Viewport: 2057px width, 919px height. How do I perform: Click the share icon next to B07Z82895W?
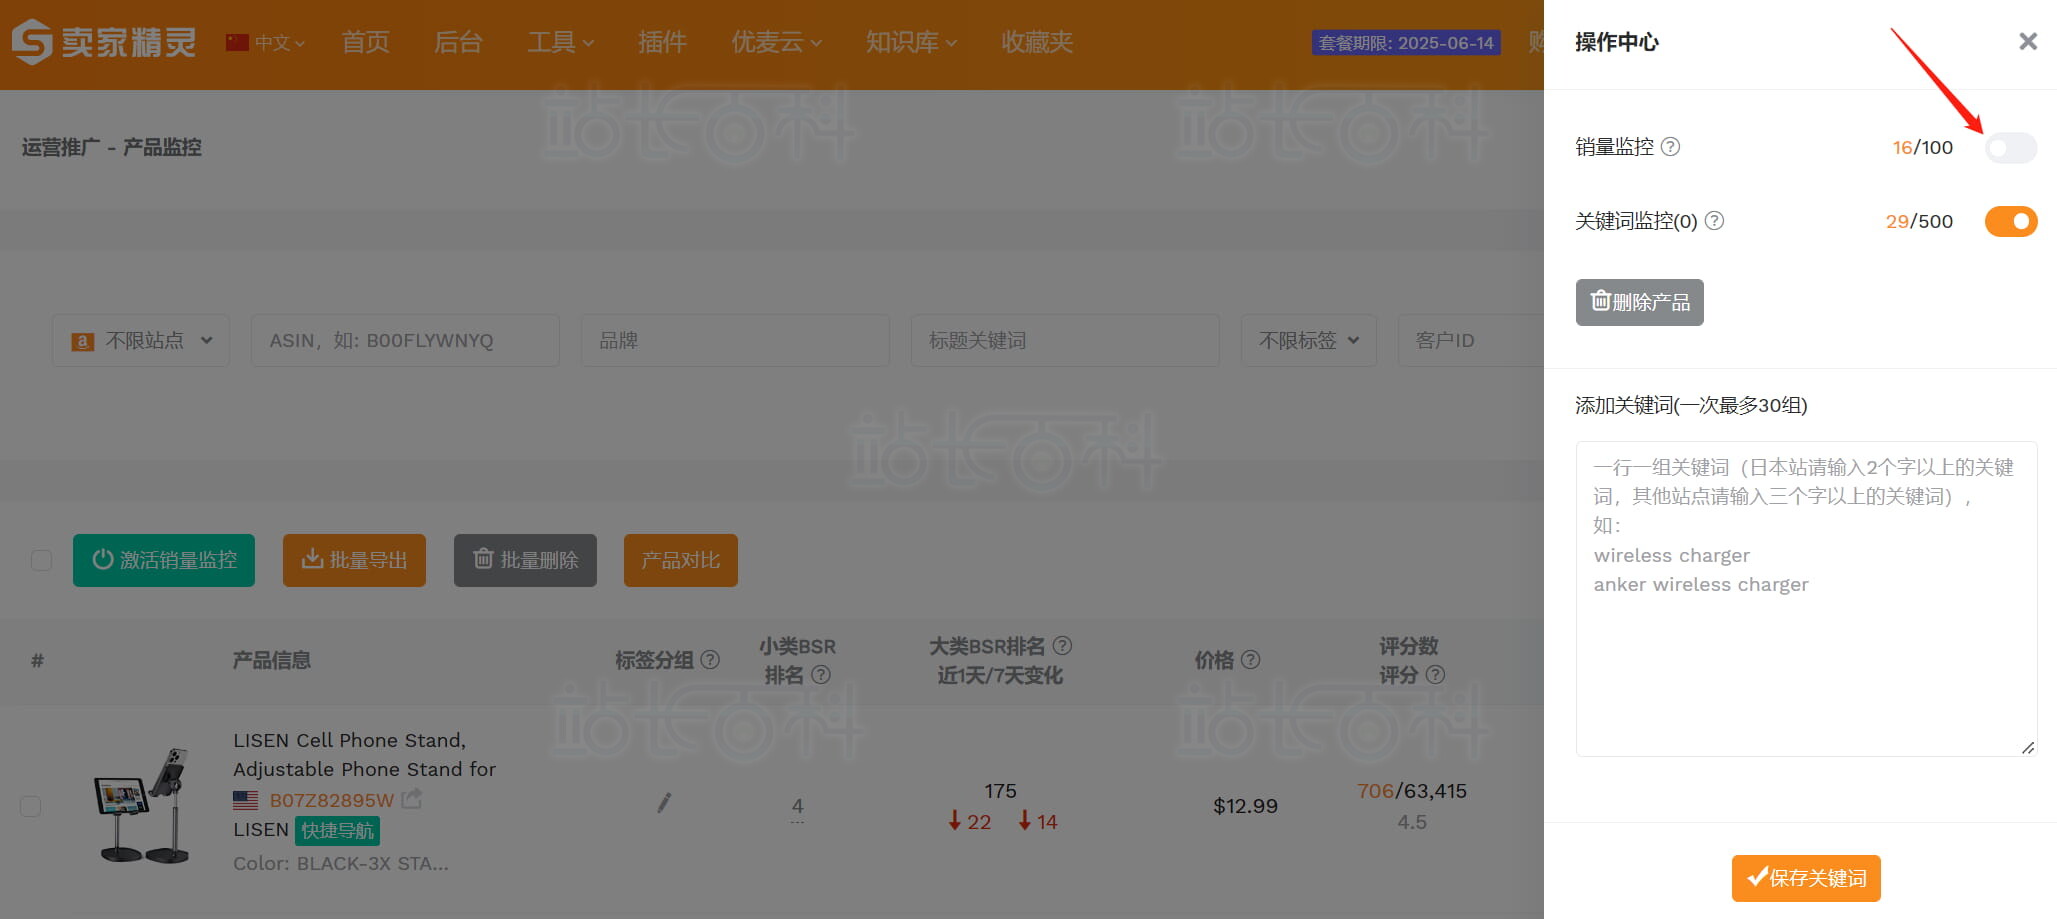(x=411, y=799)
